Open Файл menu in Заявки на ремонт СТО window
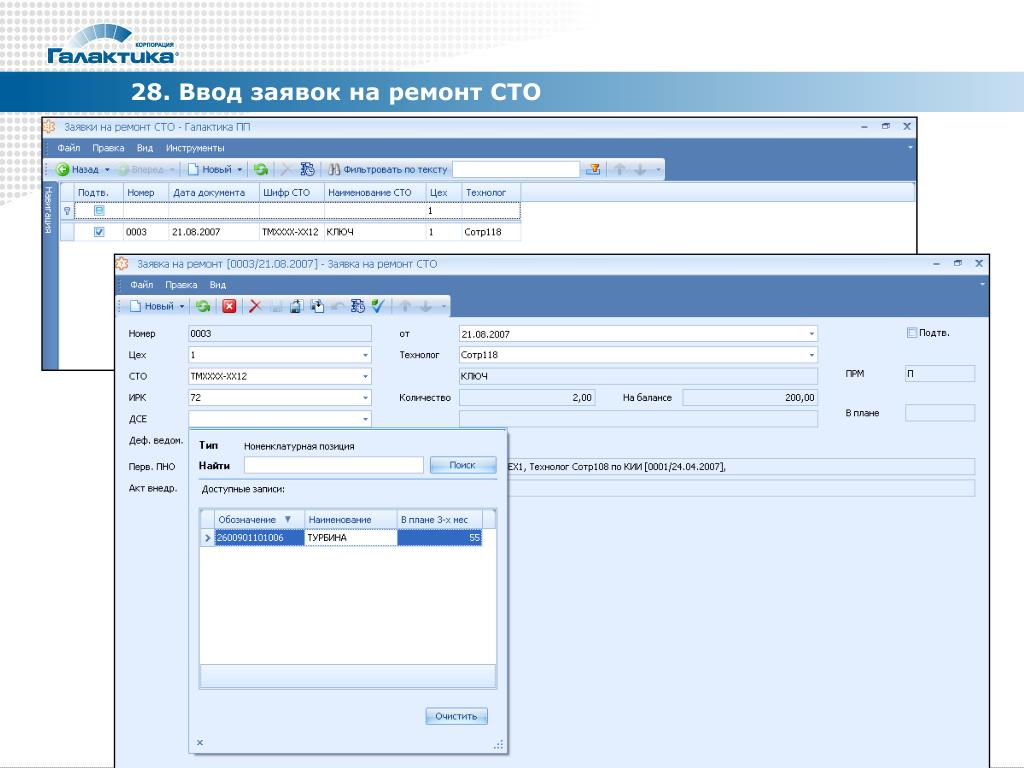Screen dimensions: 1024x768 (69, 148)
